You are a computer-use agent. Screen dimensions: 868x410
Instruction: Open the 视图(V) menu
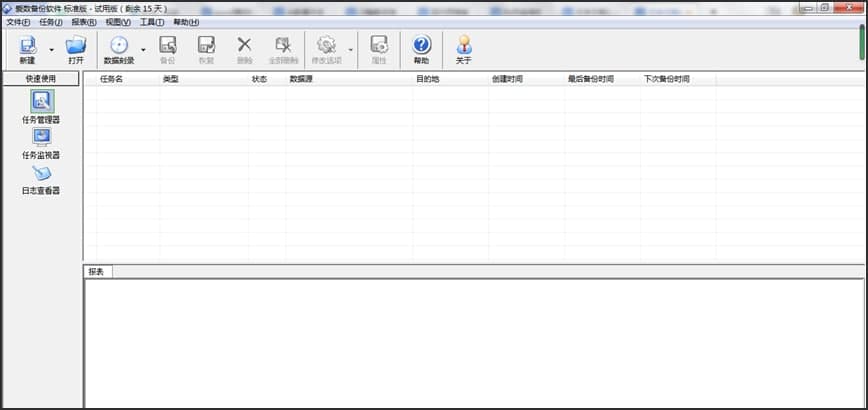pos(118,22)
